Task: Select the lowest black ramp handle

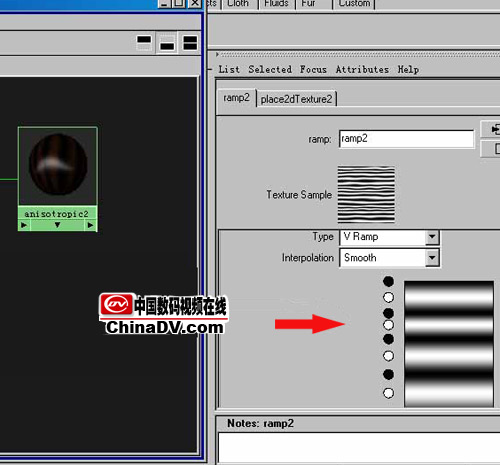Action: 388,375
